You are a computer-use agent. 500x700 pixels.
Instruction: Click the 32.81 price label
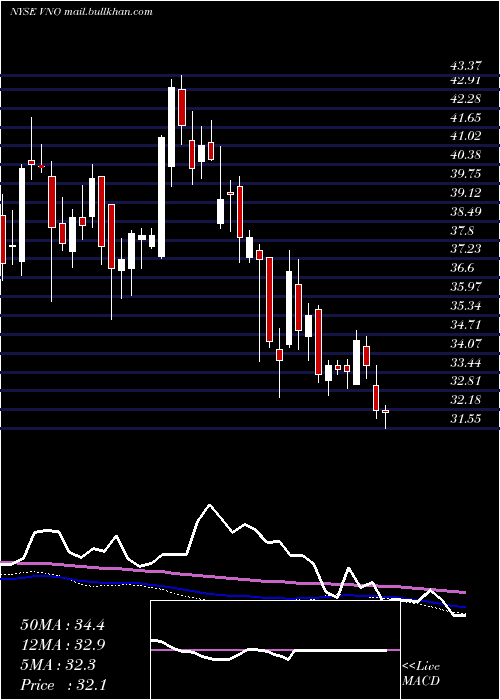tap(466, 381)
